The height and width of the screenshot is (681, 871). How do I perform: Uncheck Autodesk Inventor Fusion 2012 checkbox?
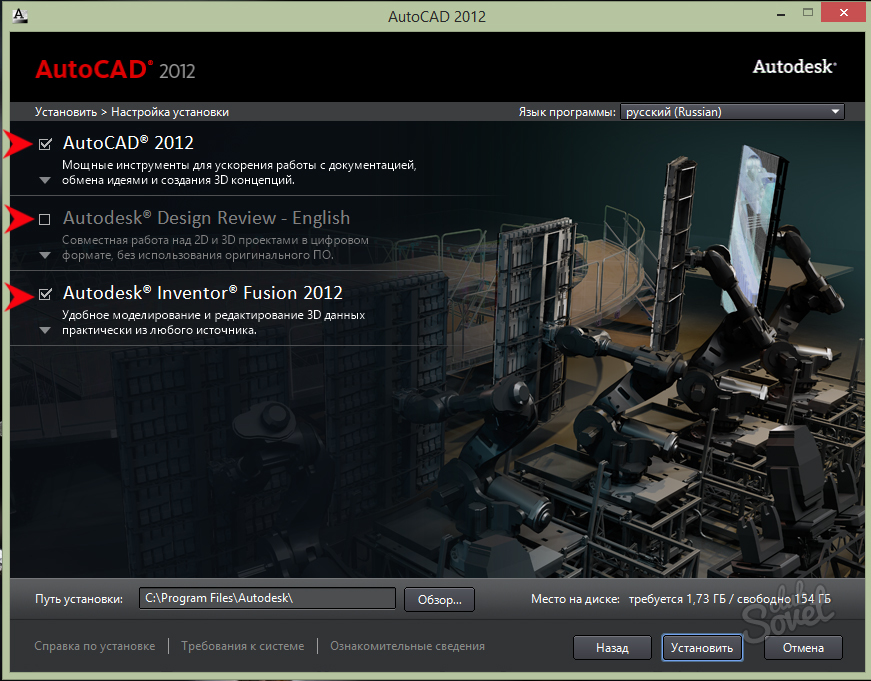(x=45, y=294)
